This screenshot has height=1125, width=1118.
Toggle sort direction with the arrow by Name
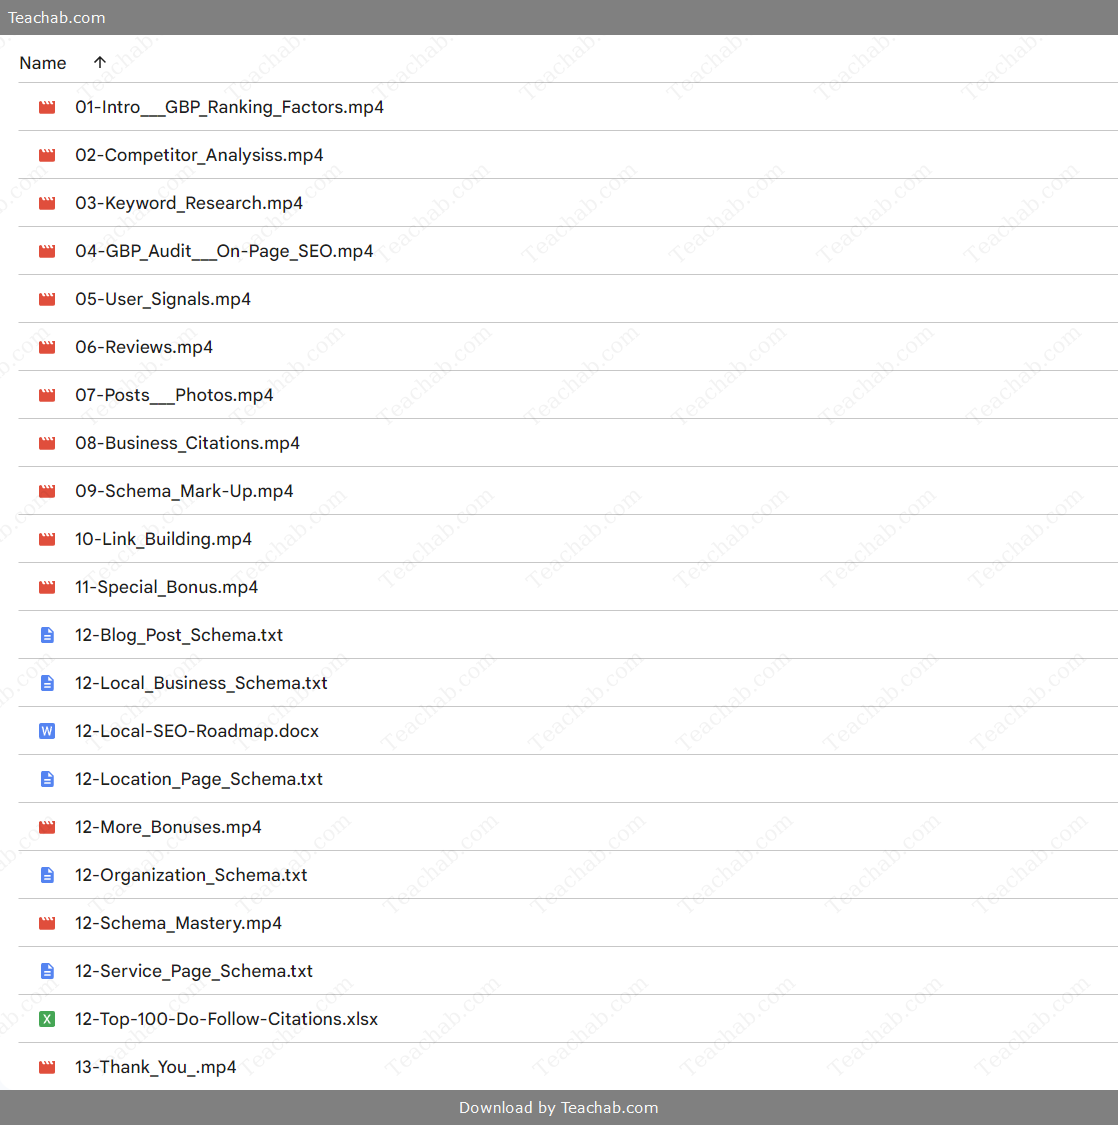pos(100,62)
